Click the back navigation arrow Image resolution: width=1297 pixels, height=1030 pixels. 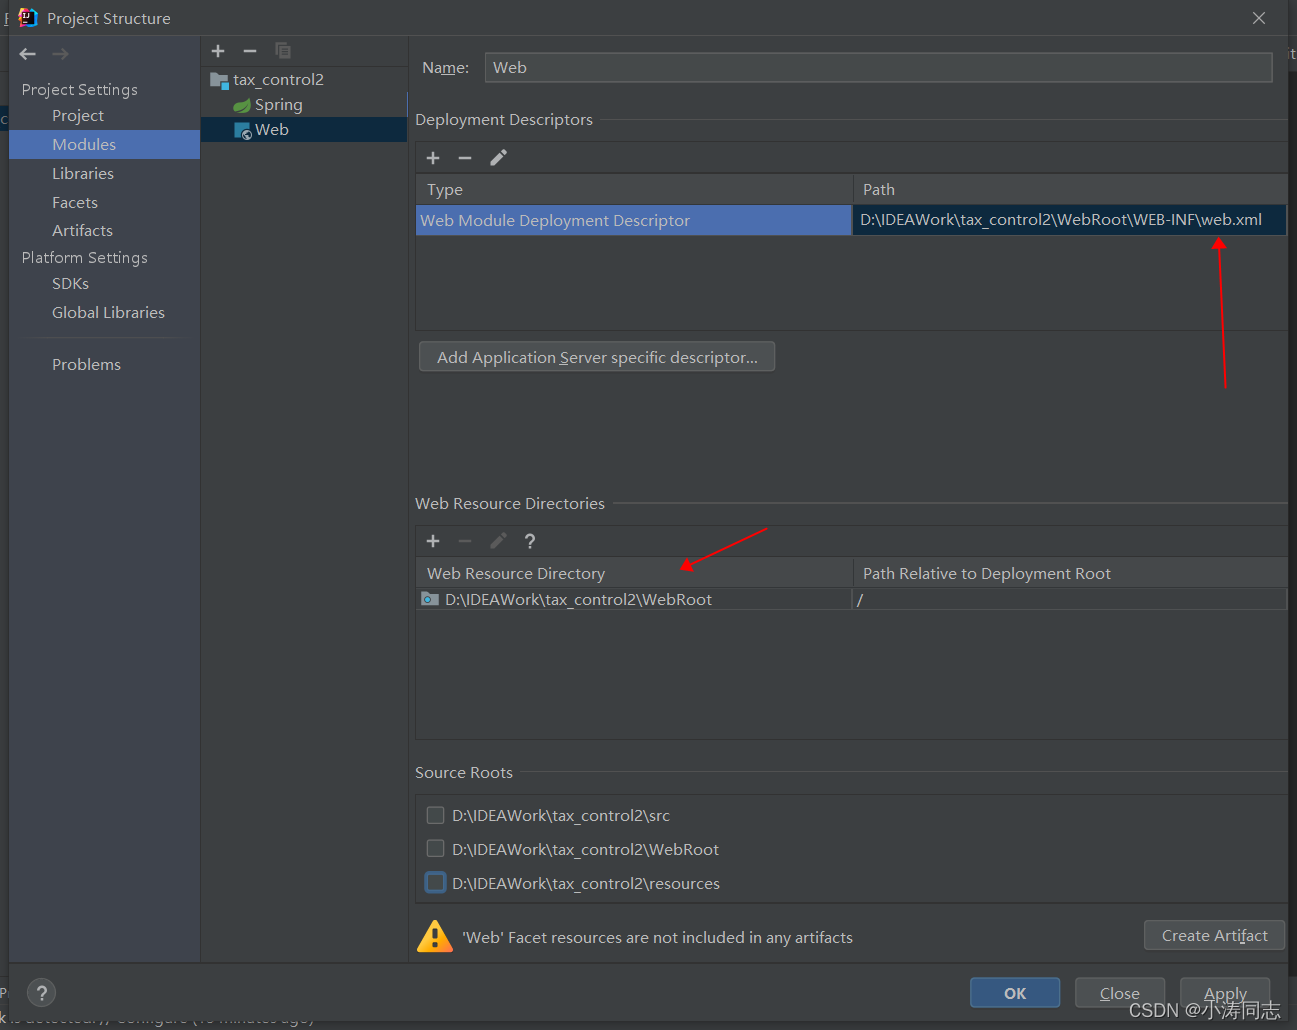click(x=28, y=54)
